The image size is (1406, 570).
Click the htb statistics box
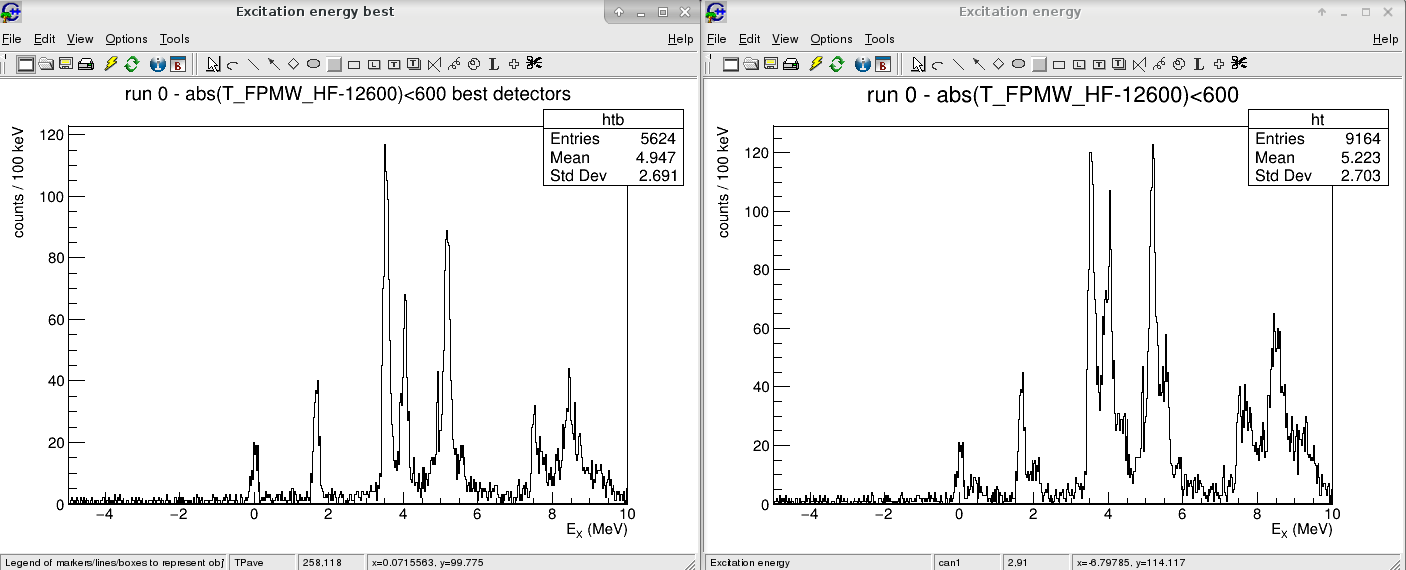click(x=613, y=147)
